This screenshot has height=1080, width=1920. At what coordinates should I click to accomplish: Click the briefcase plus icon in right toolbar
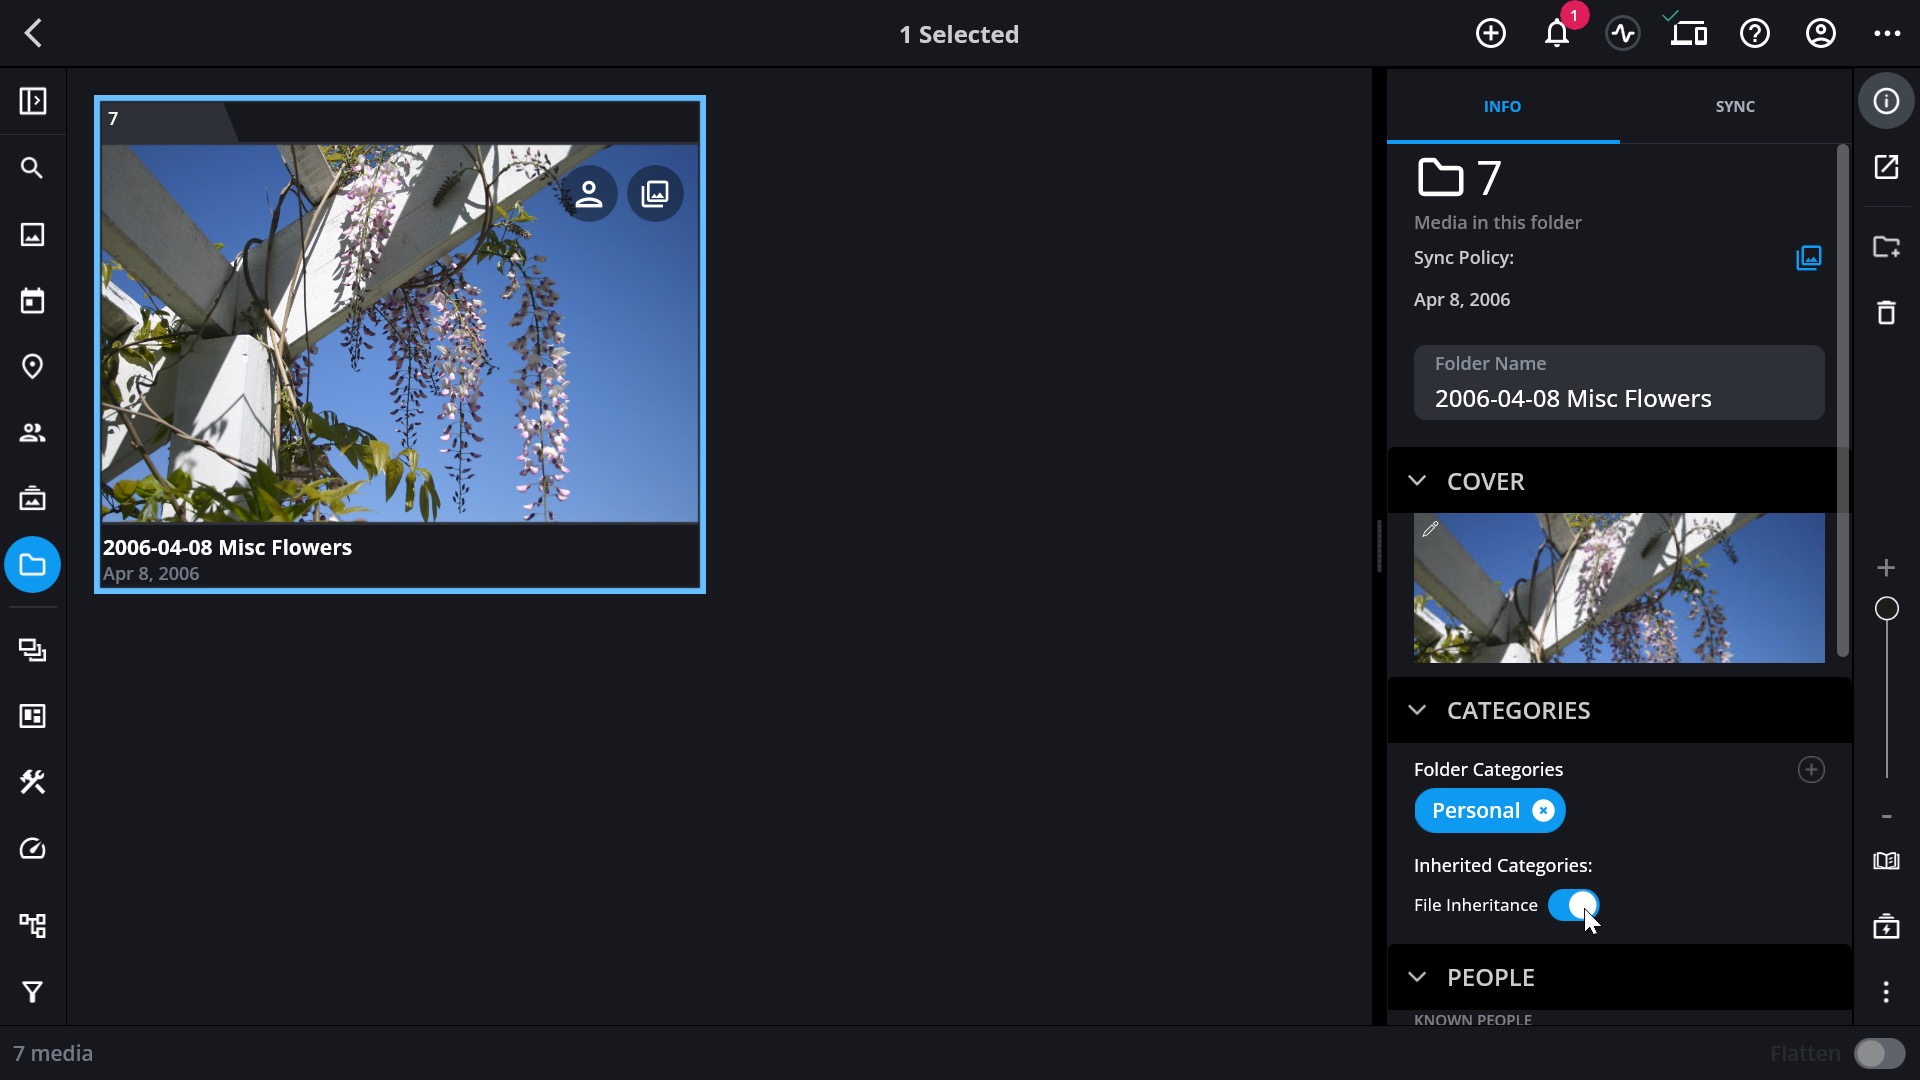pos(1886,927)
